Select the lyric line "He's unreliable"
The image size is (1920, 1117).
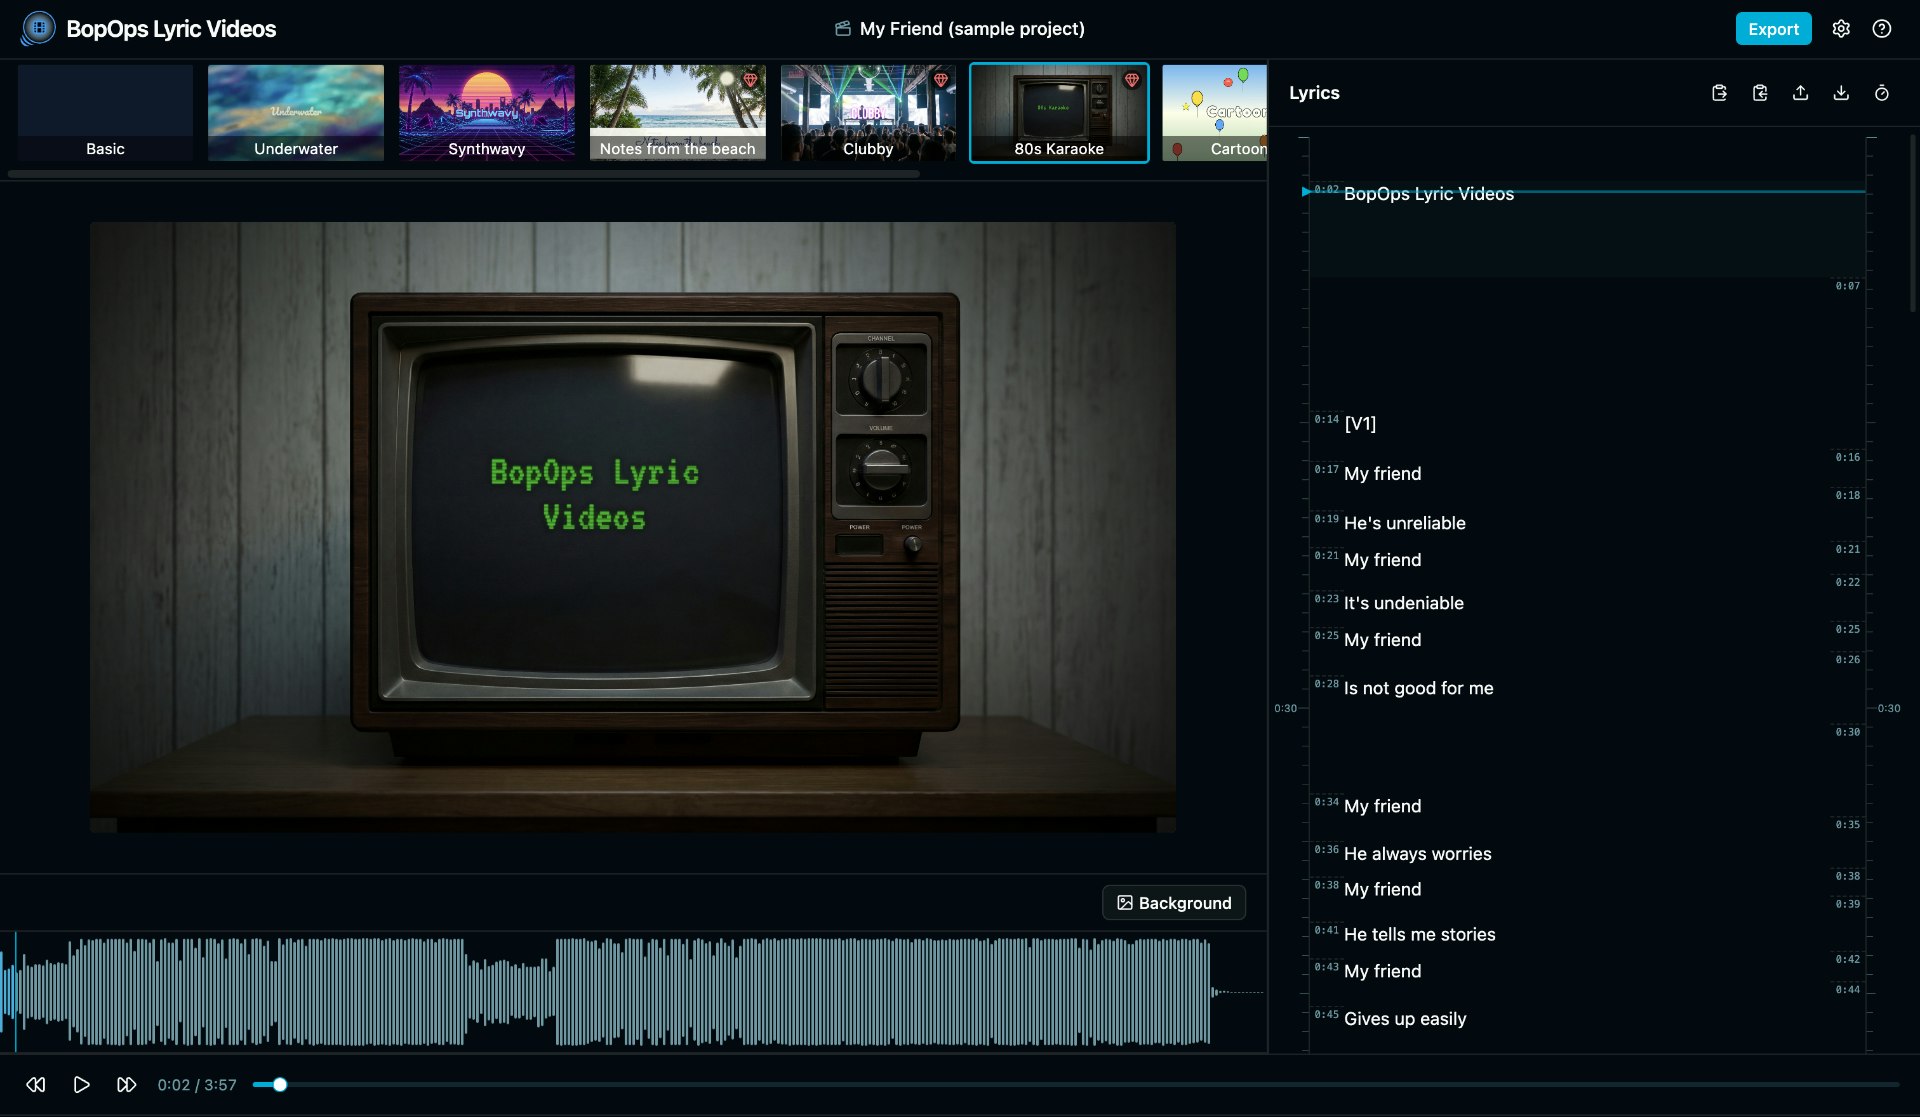point(1404,523)
